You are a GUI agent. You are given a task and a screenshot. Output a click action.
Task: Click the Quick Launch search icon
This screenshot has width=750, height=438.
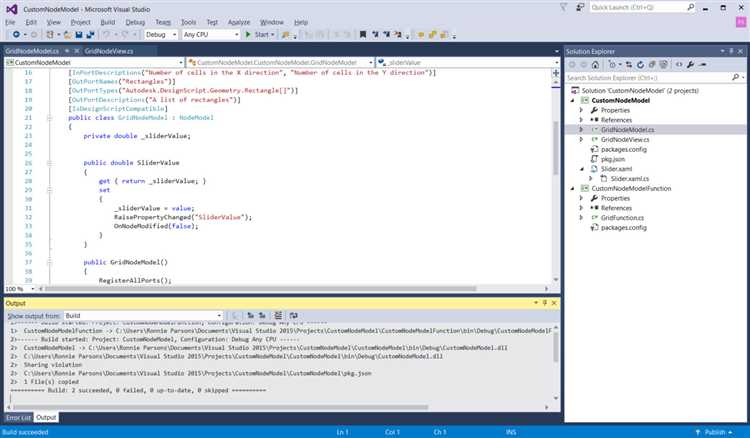(x=691, y=7)
